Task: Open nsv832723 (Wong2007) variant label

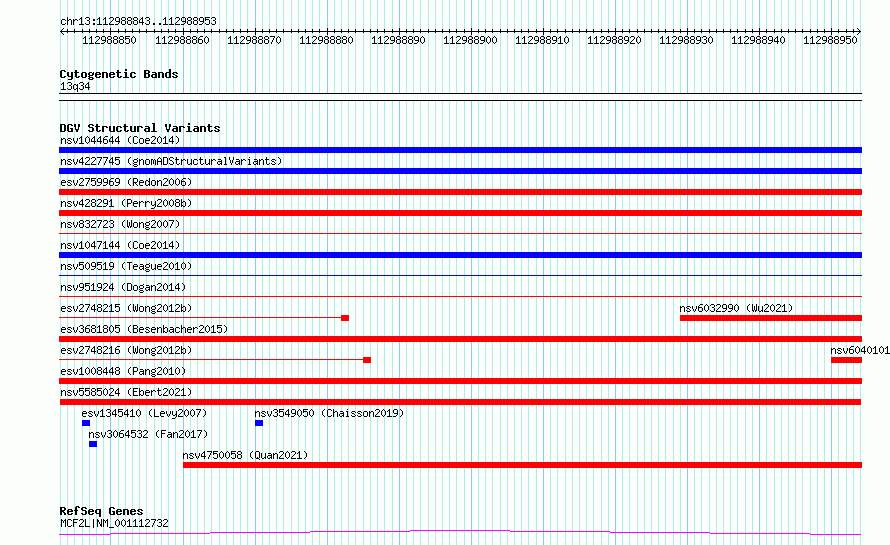Action: click(x=120, y=224)
